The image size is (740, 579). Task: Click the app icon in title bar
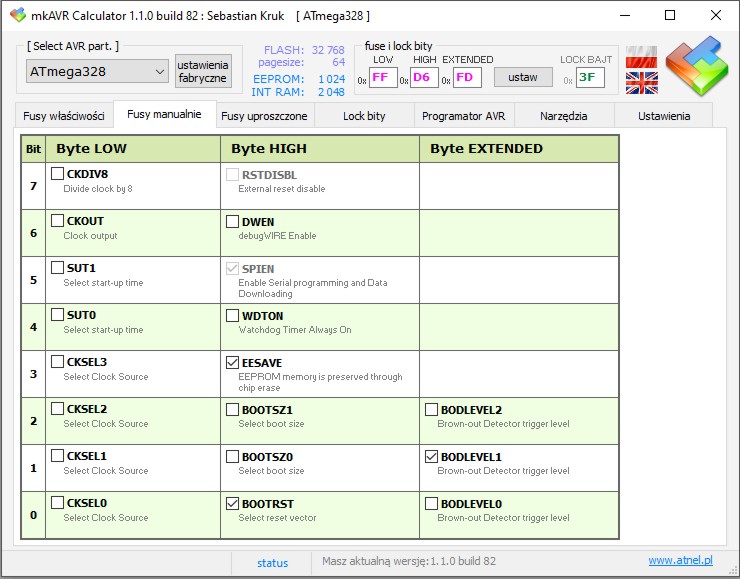click(17, 16)
